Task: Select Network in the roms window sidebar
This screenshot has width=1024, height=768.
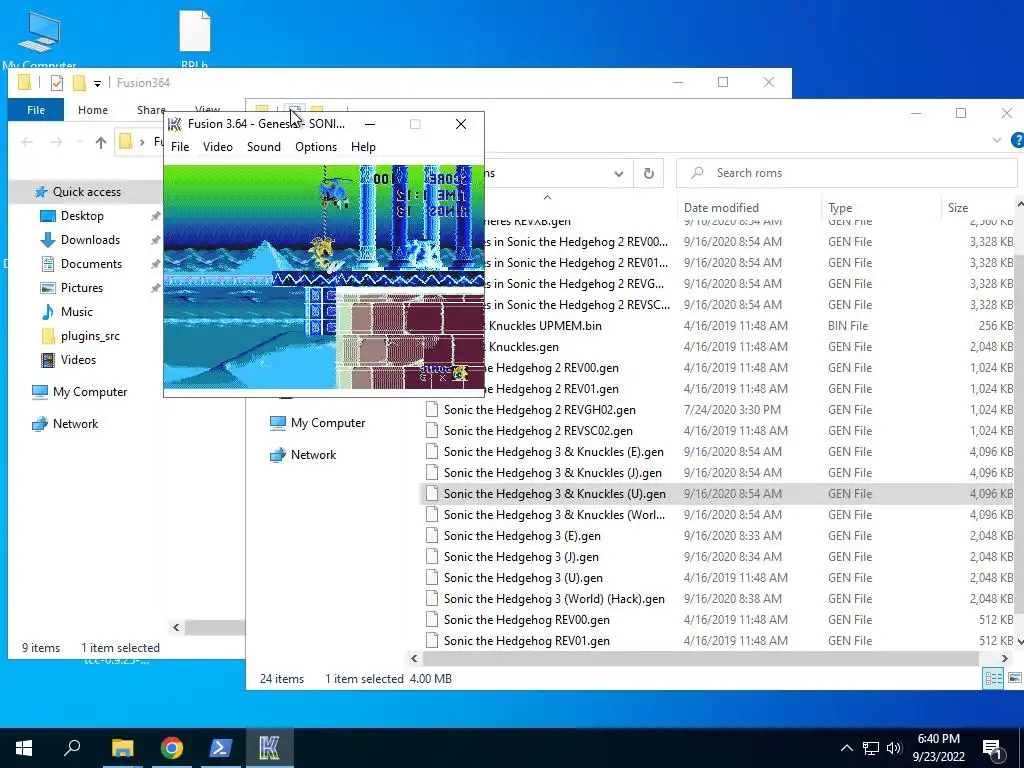Action: [x=313, y=455]
